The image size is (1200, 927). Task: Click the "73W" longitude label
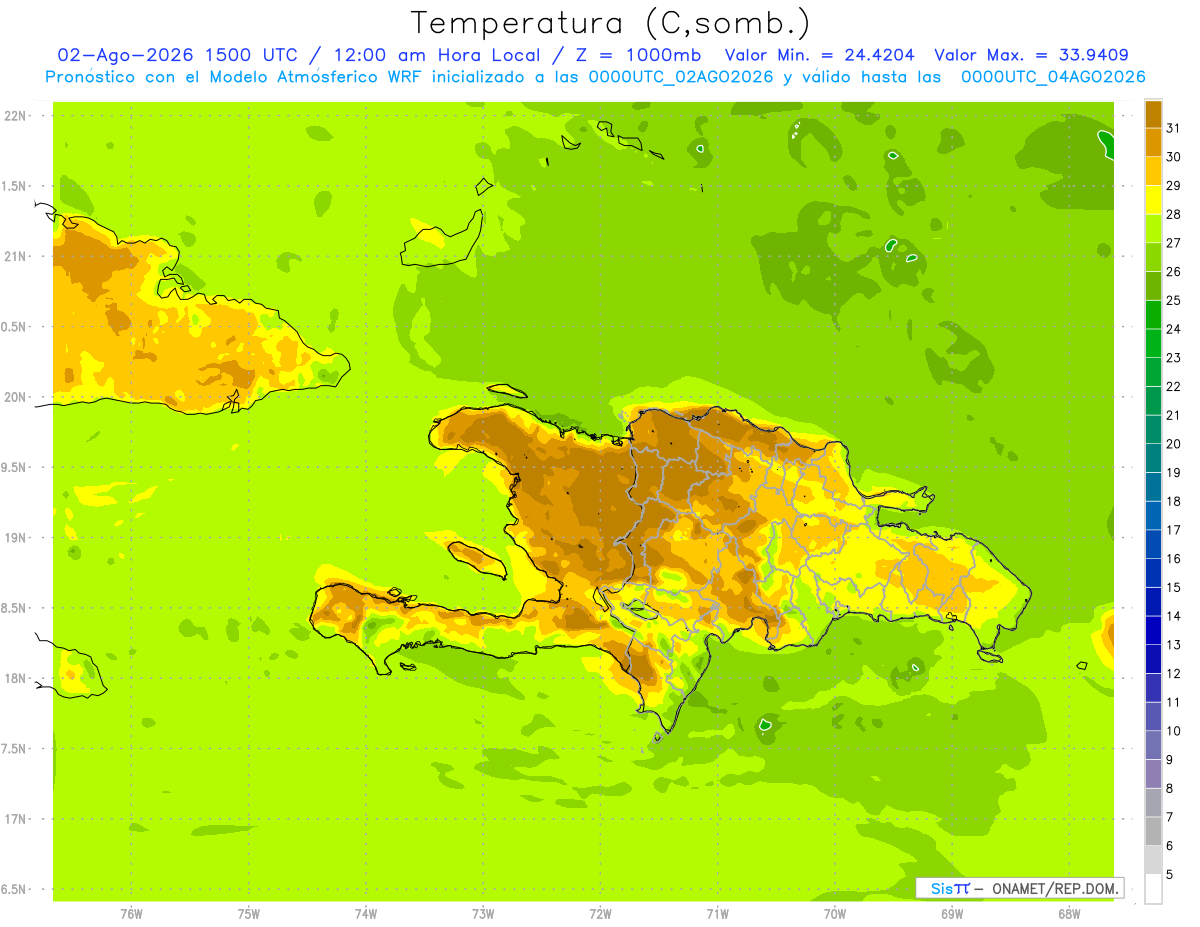click(x=483, y=914)
